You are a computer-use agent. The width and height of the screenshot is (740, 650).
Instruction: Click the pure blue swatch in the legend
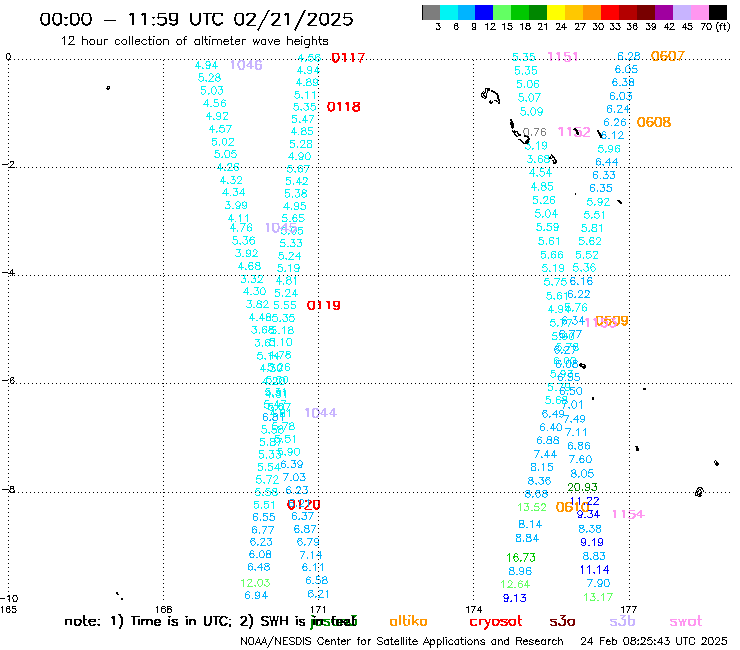(484, 12)
